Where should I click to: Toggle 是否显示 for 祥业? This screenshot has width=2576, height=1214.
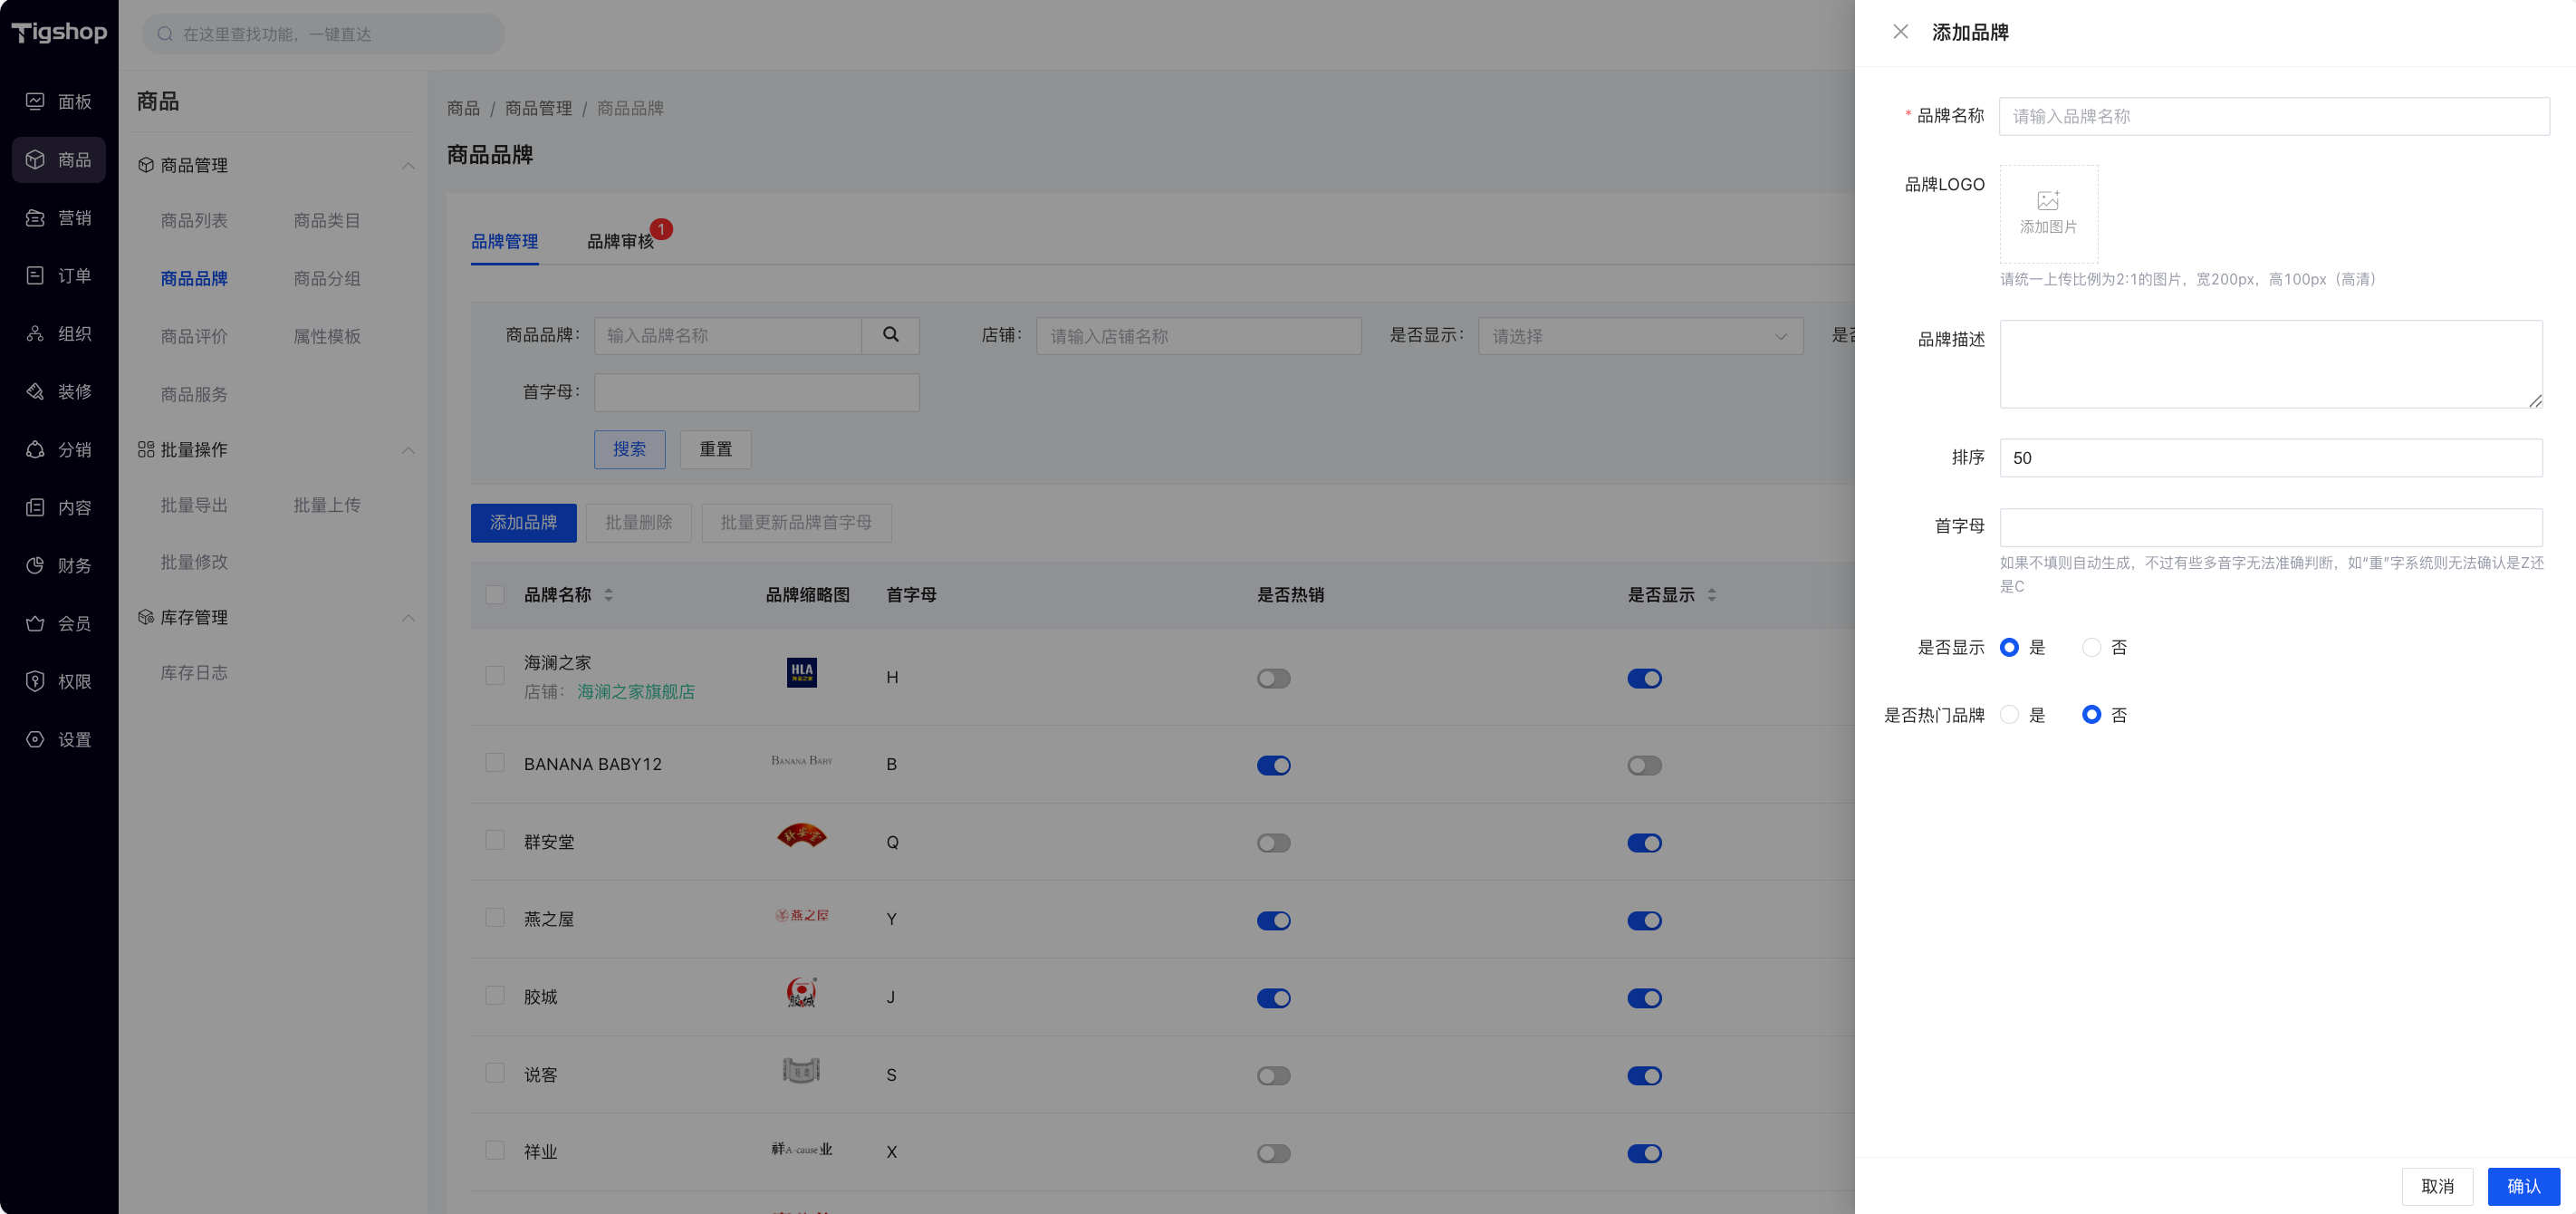click(x=1644, y=1153)
